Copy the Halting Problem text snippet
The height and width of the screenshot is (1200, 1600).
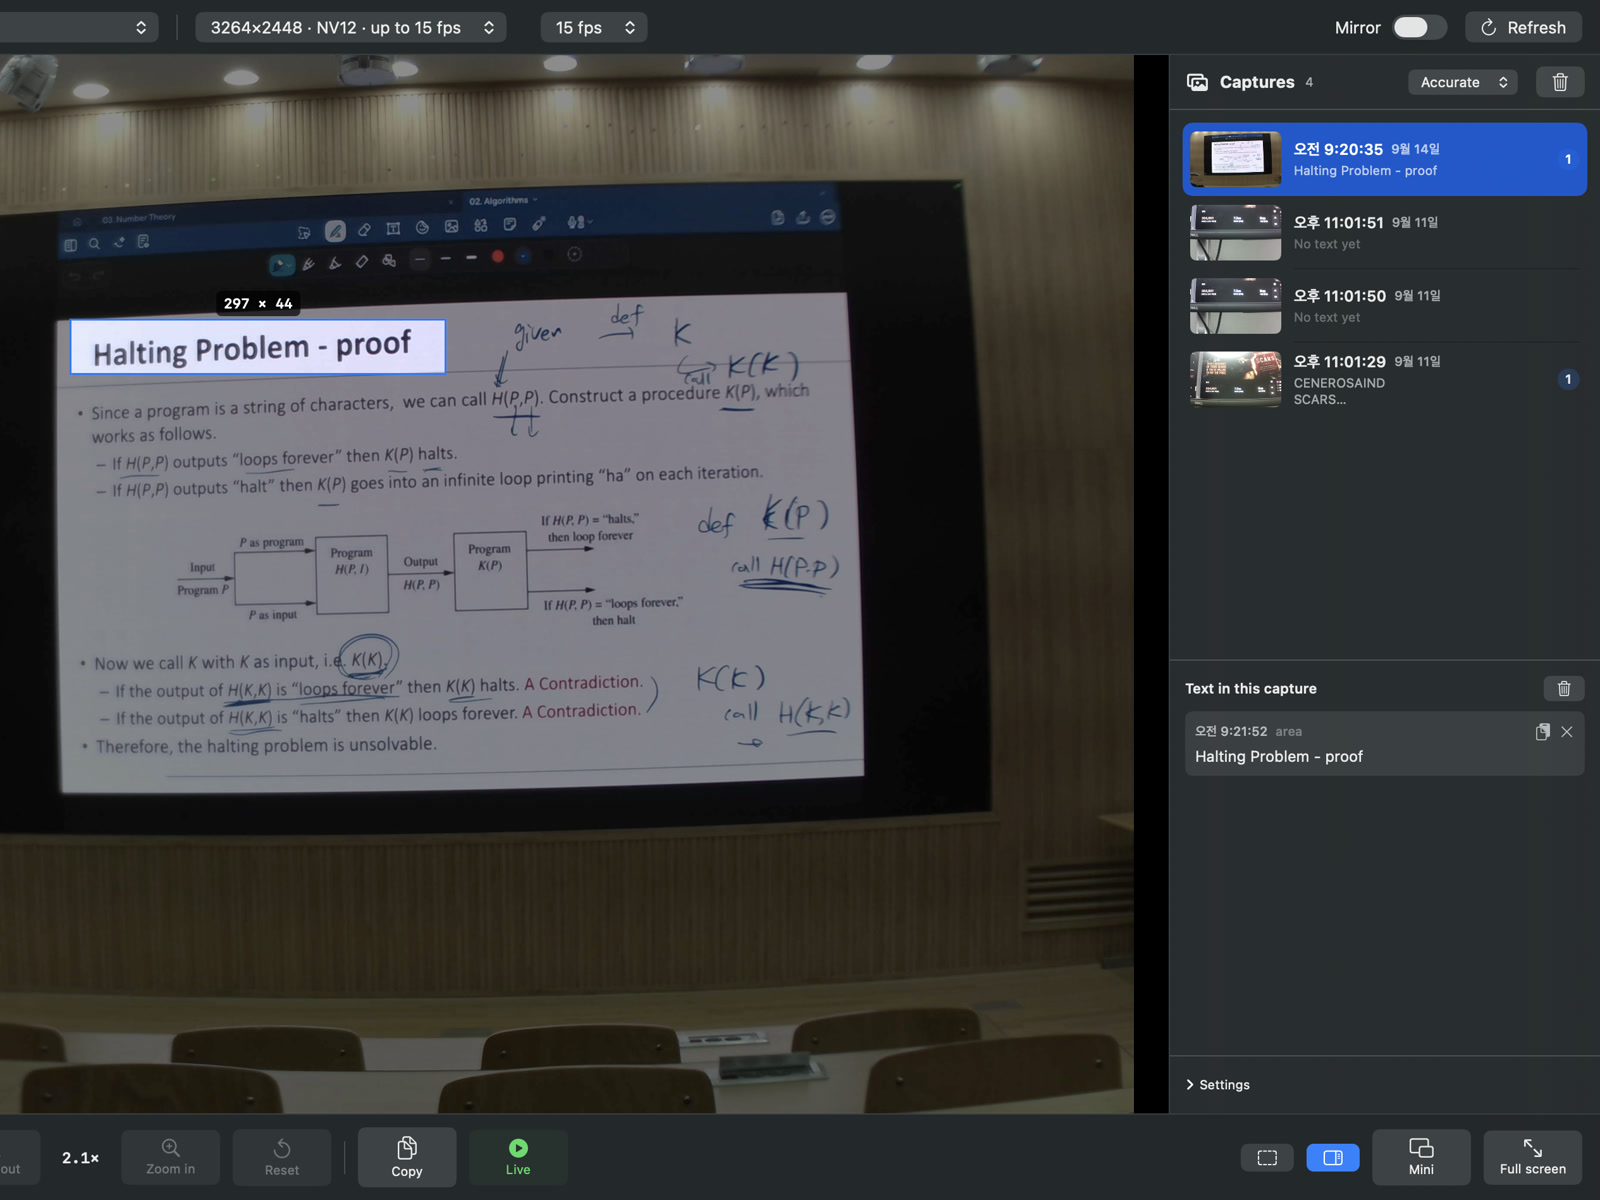[1542, 732]
